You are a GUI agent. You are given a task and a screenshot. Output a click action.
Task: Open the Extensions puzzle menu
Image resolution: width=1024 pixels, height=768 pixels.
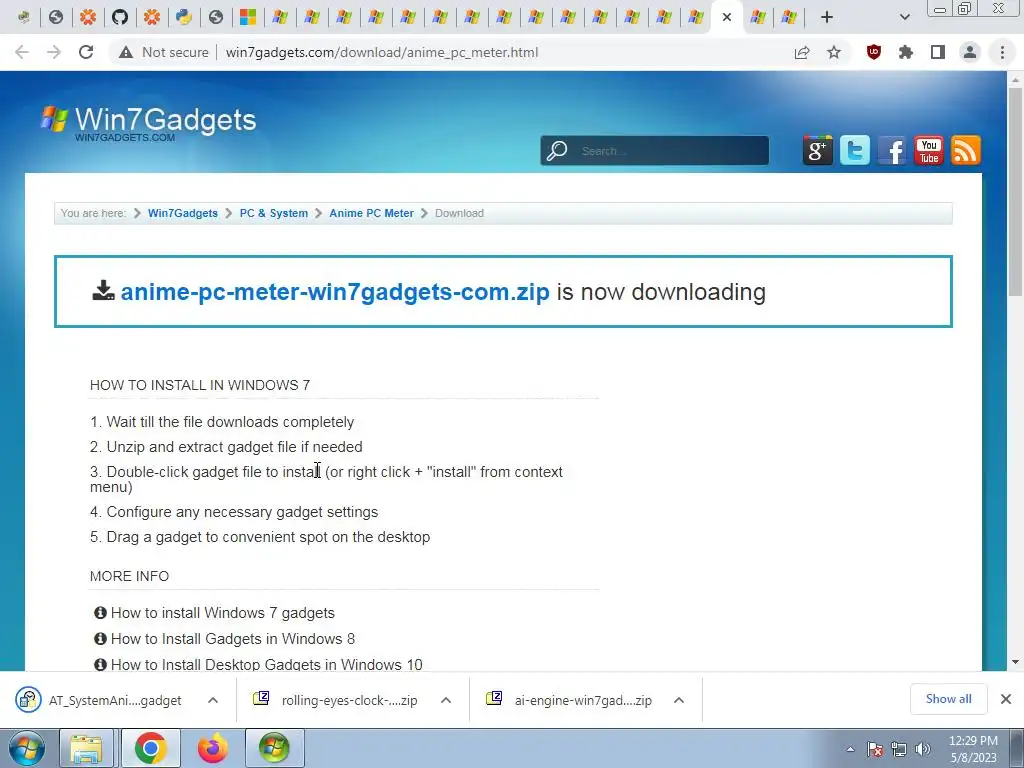906,52
